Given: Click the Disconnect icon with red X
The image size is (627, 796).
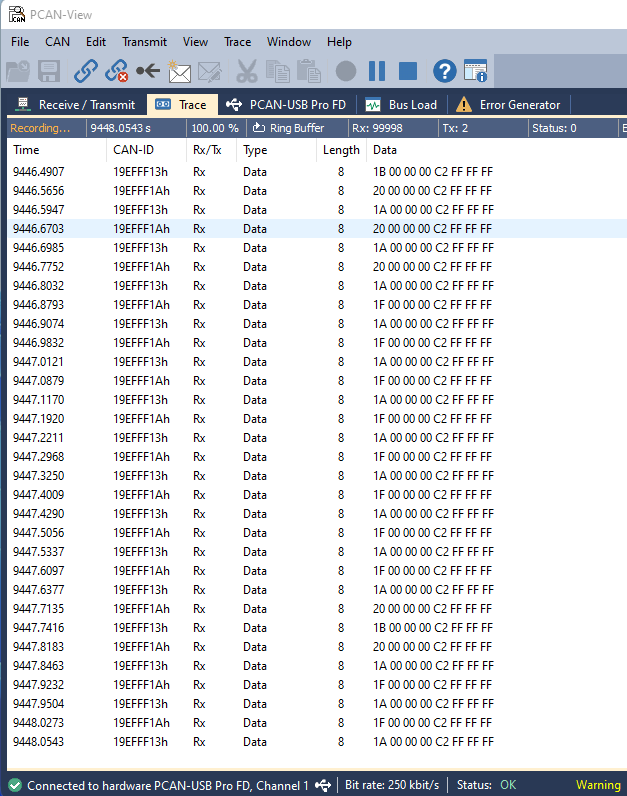Looking at the screenshot, I should [117, 71].
